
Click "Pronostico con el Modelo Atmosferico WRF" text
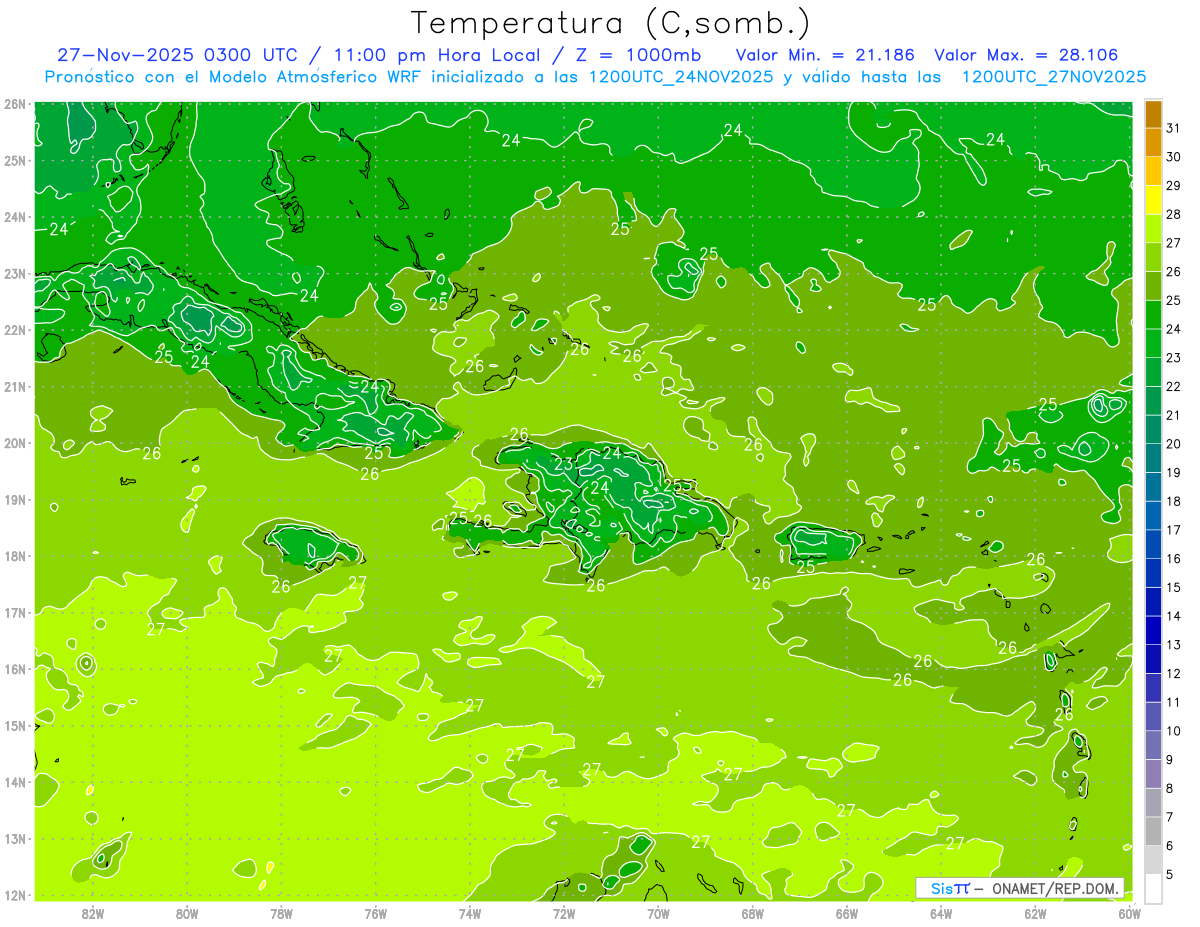235,77
